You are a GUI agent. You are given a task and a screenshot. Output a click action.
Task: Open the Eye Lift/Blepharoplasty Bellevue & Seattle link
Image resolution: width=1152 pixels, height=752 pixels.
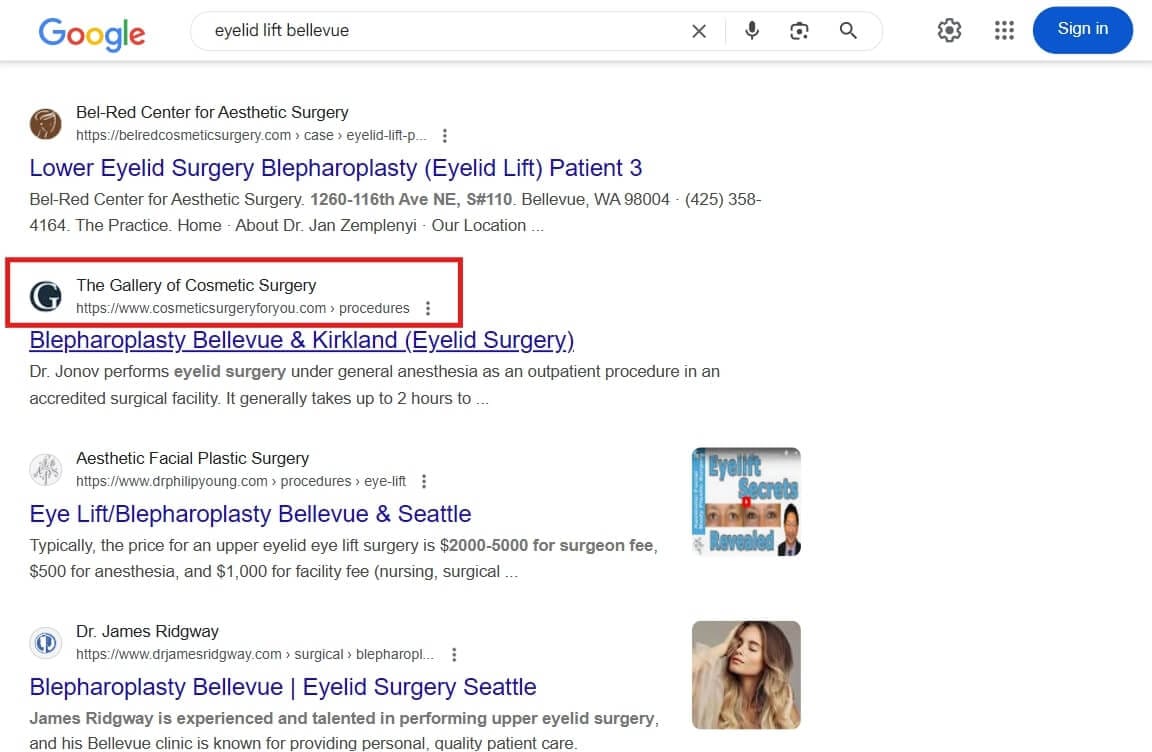pos(251,514)
